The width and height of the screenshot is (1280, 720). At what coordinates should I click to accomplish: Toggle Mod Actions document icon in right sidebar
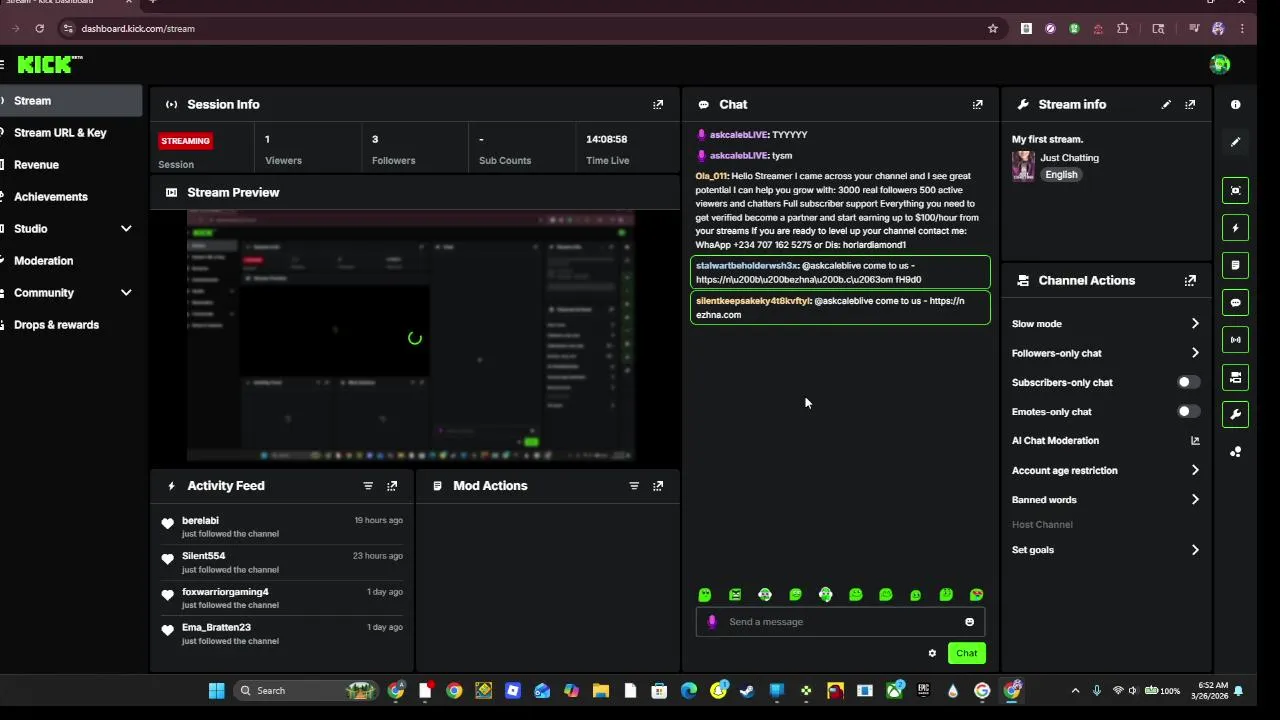click(1236, 265)
